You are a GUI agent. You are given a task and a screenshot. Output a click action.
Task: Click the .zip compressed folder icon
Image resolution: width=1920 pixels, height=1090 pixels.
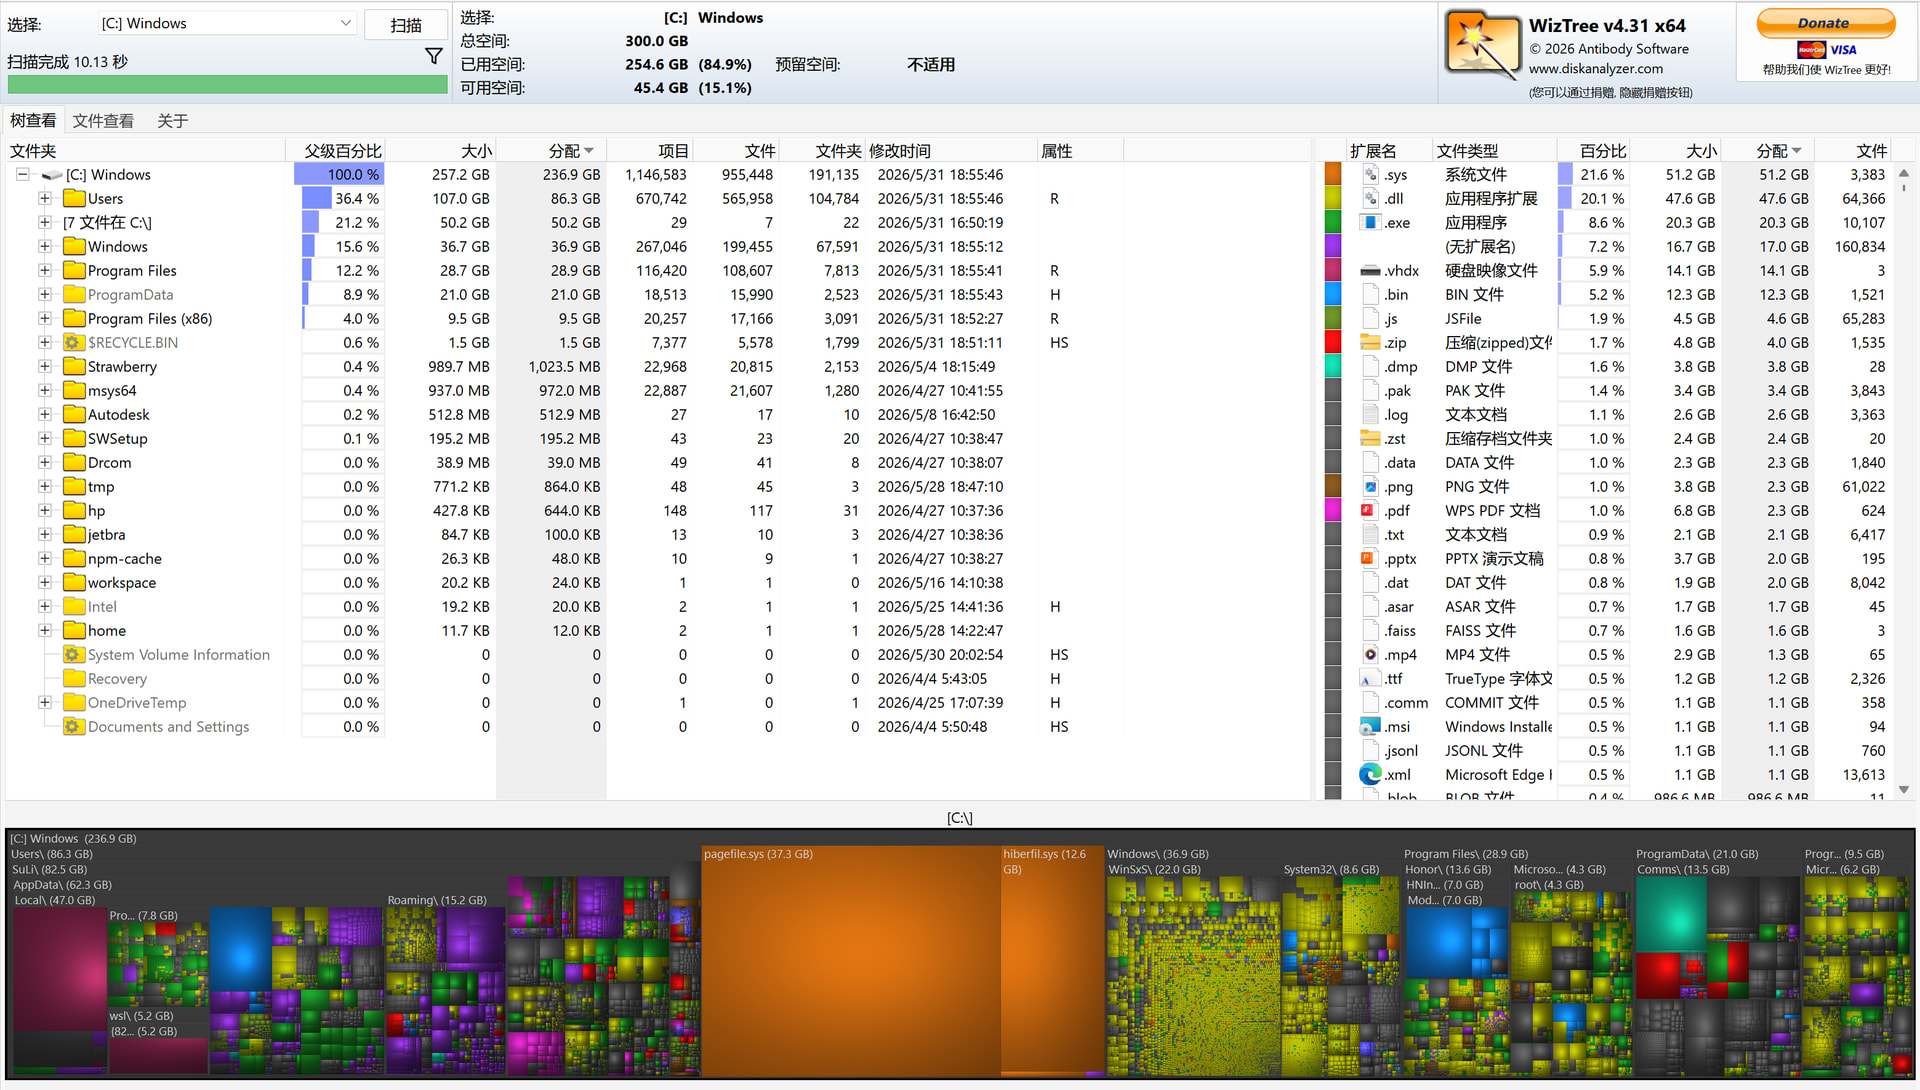[x=1369, y=342]
